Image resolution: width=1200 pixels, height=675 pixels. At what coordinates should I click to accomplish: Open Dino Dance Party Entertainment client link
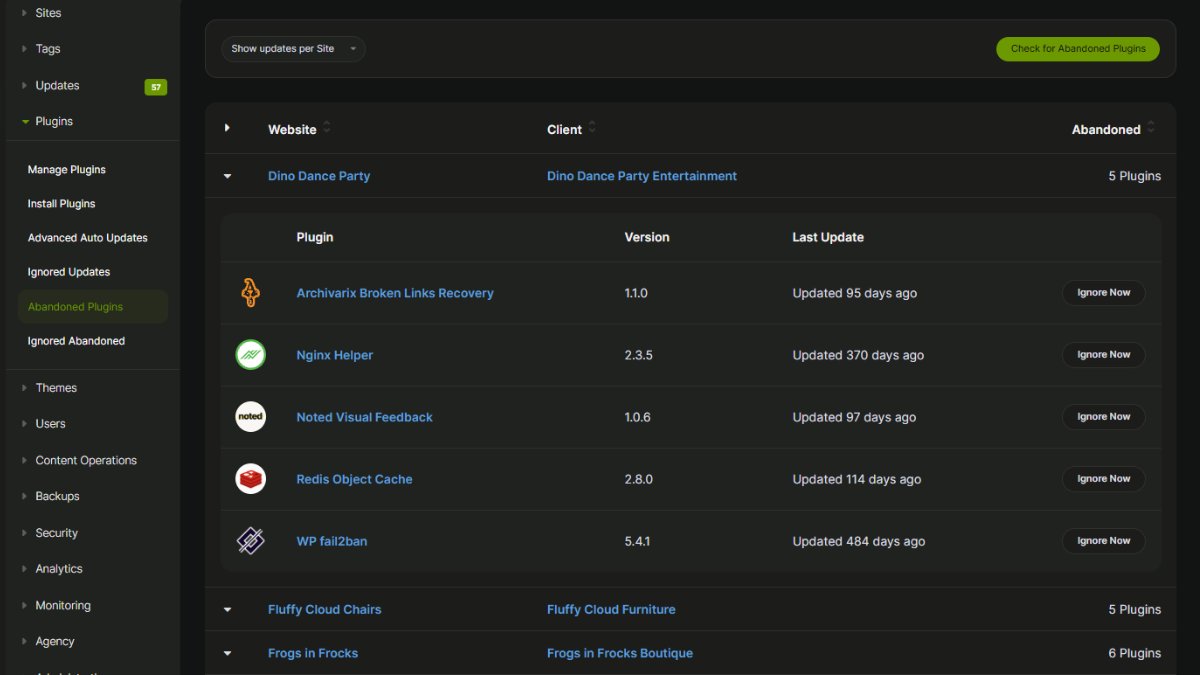pyautogui.click(x=642, y=176)
